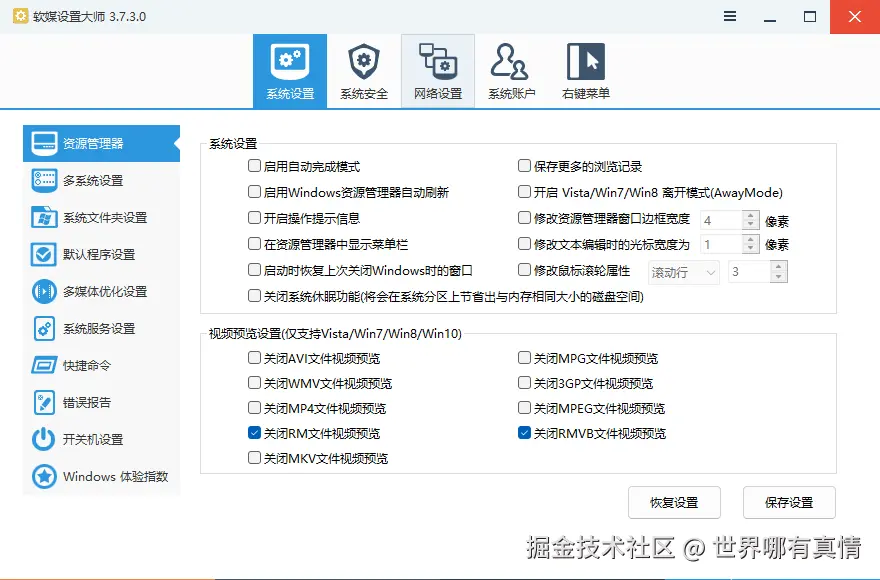Click the border width input showing 4
The width and height of the screenshot is (880, 580).
coord(721,220)
